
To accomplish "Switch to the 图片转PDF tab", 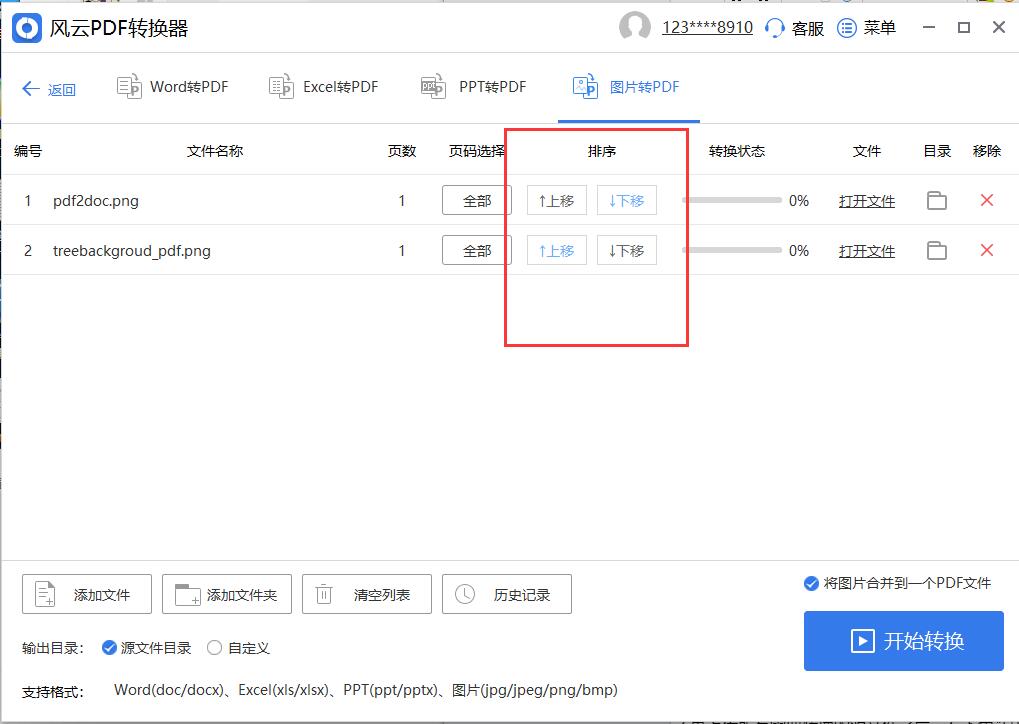I will [628, 86].
